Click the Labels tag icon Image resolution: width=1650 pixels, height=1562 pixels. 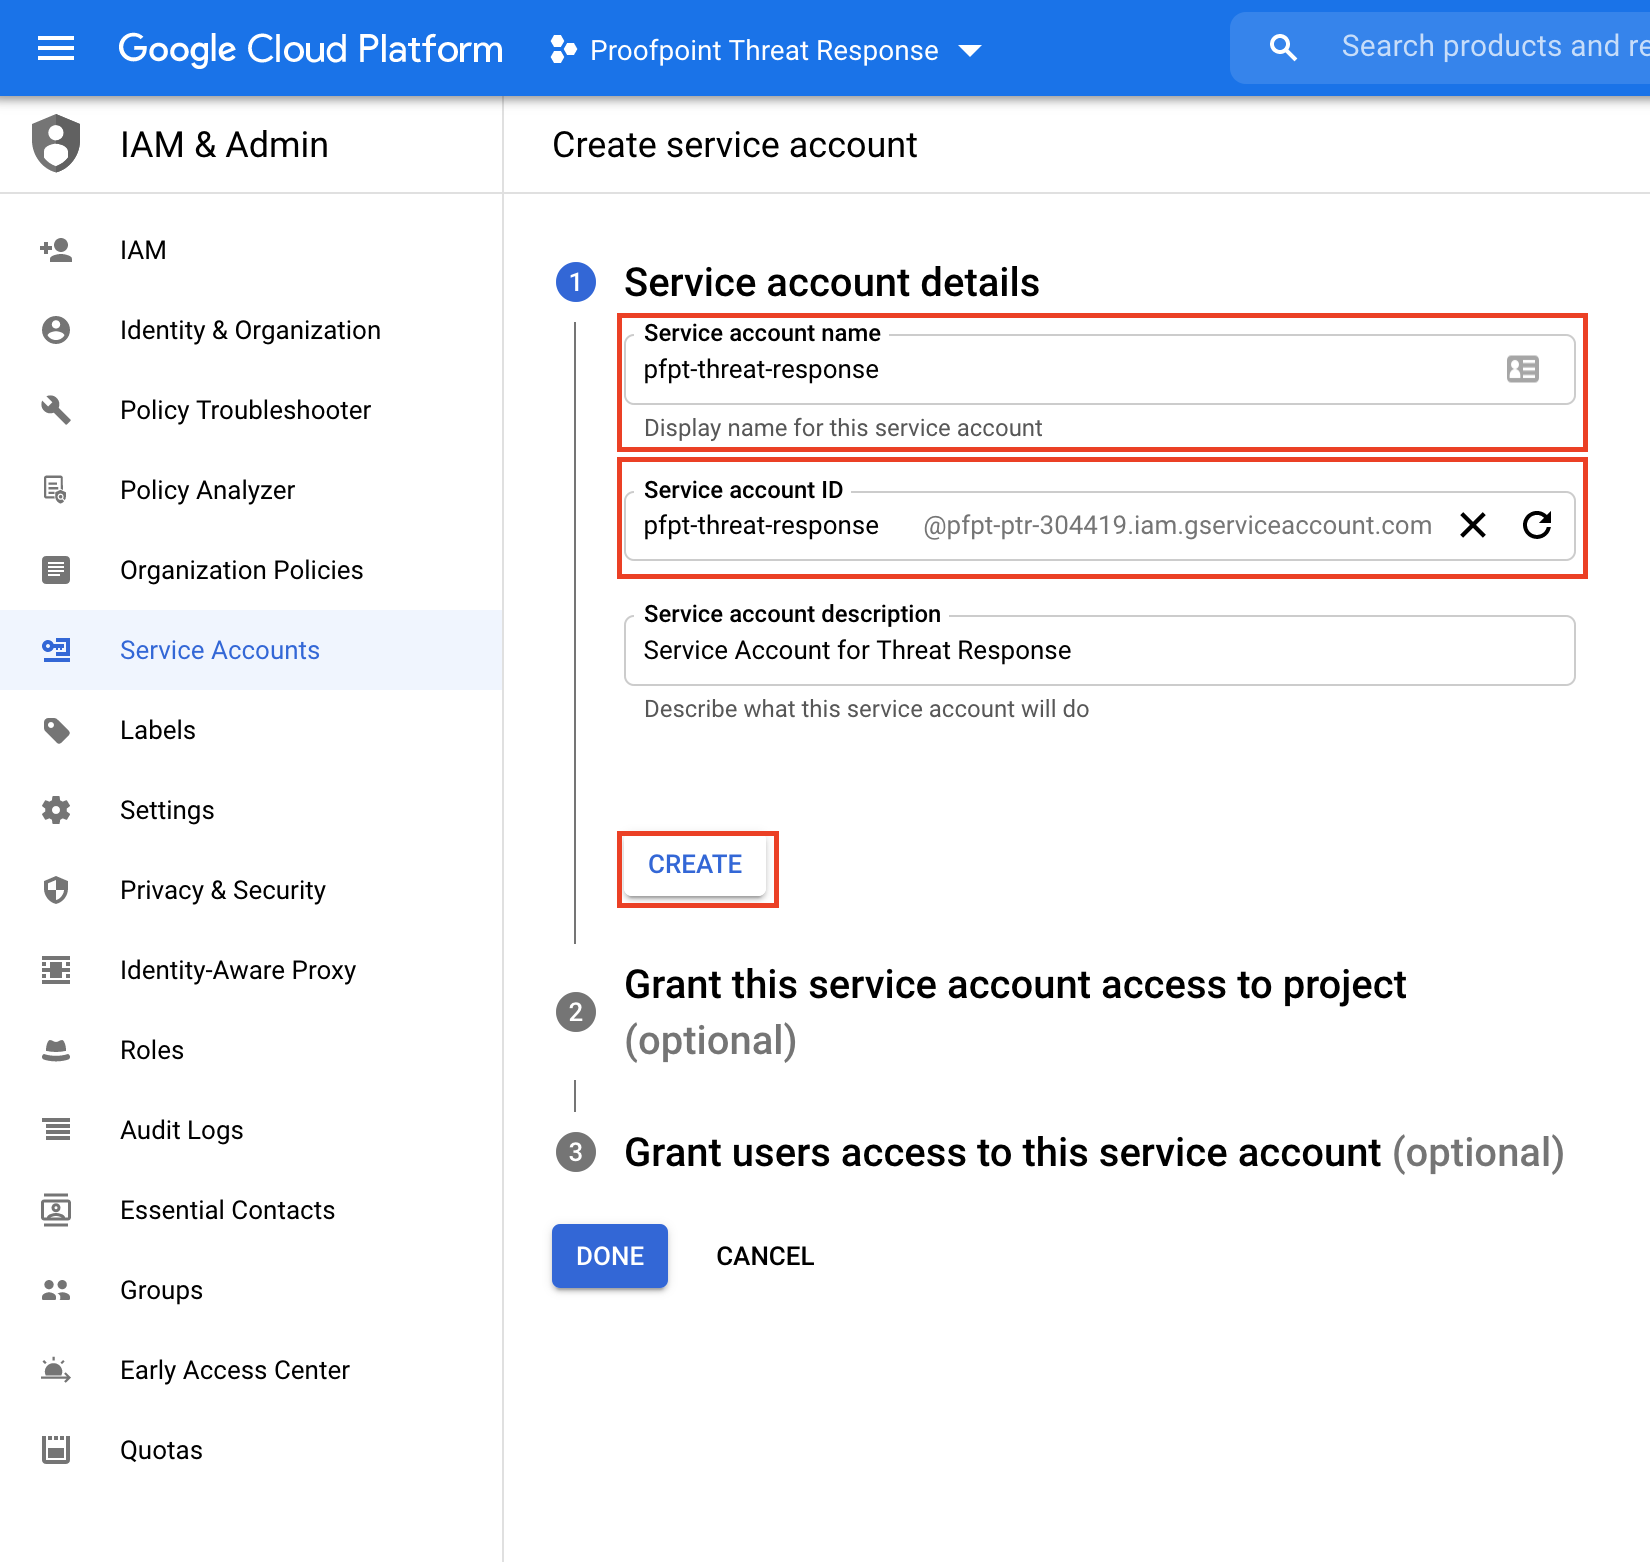coord(56,730)
